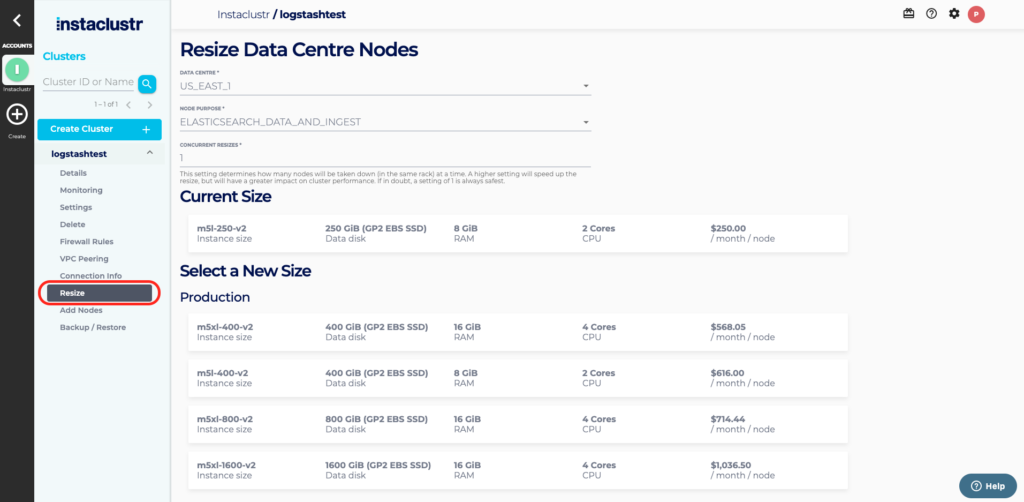Click the Create Cluster button
The width and height of the screenshot is (1024, 502).
click(99, 129)
